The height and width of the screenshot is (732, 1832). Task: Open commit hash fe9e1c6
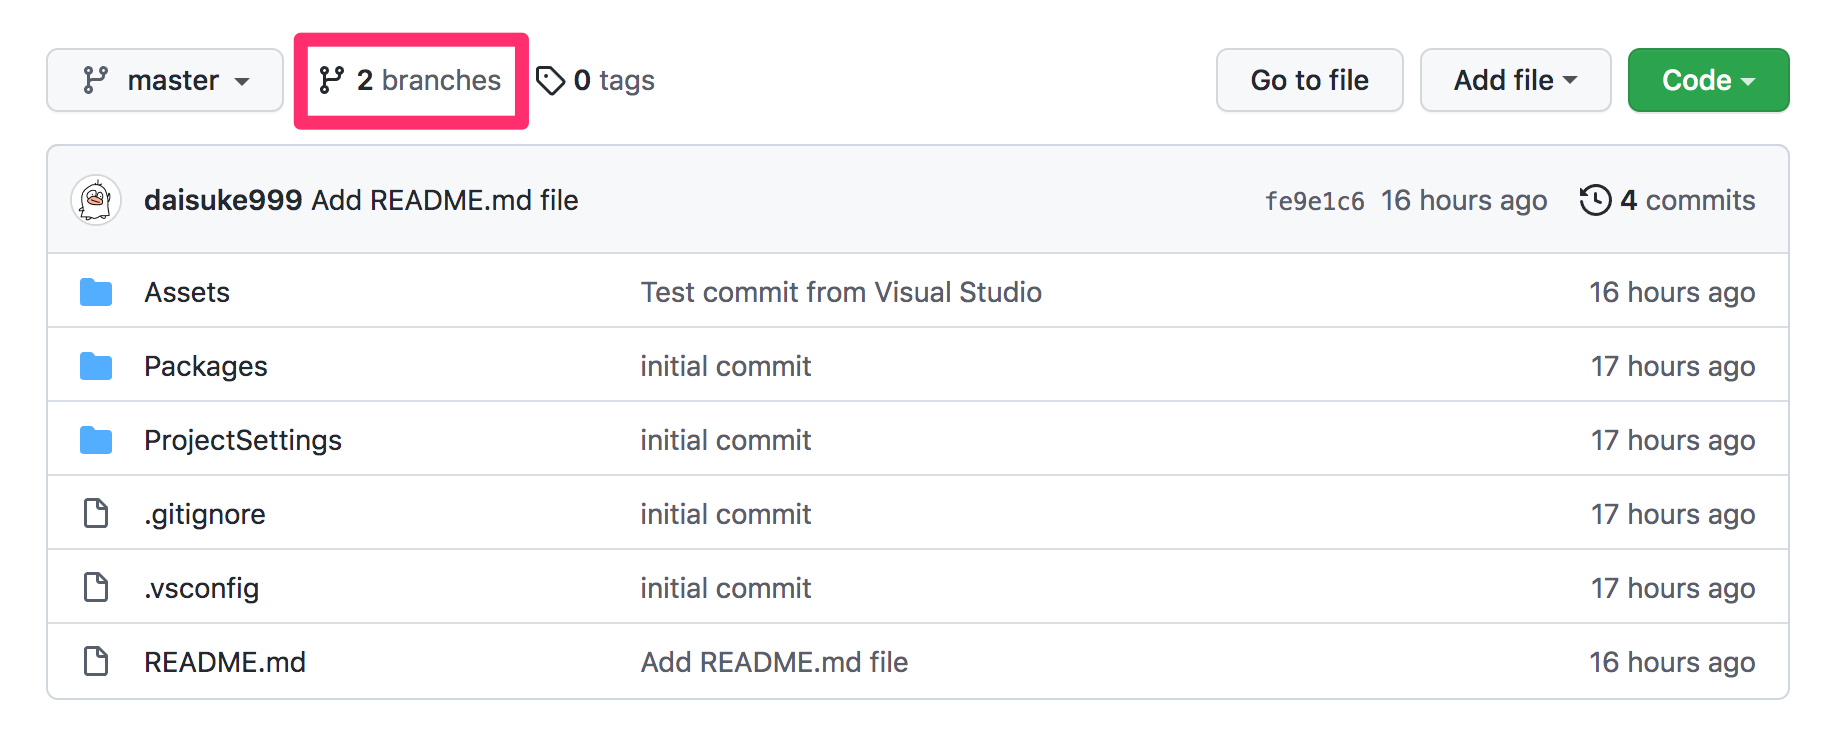[1314, 201]
